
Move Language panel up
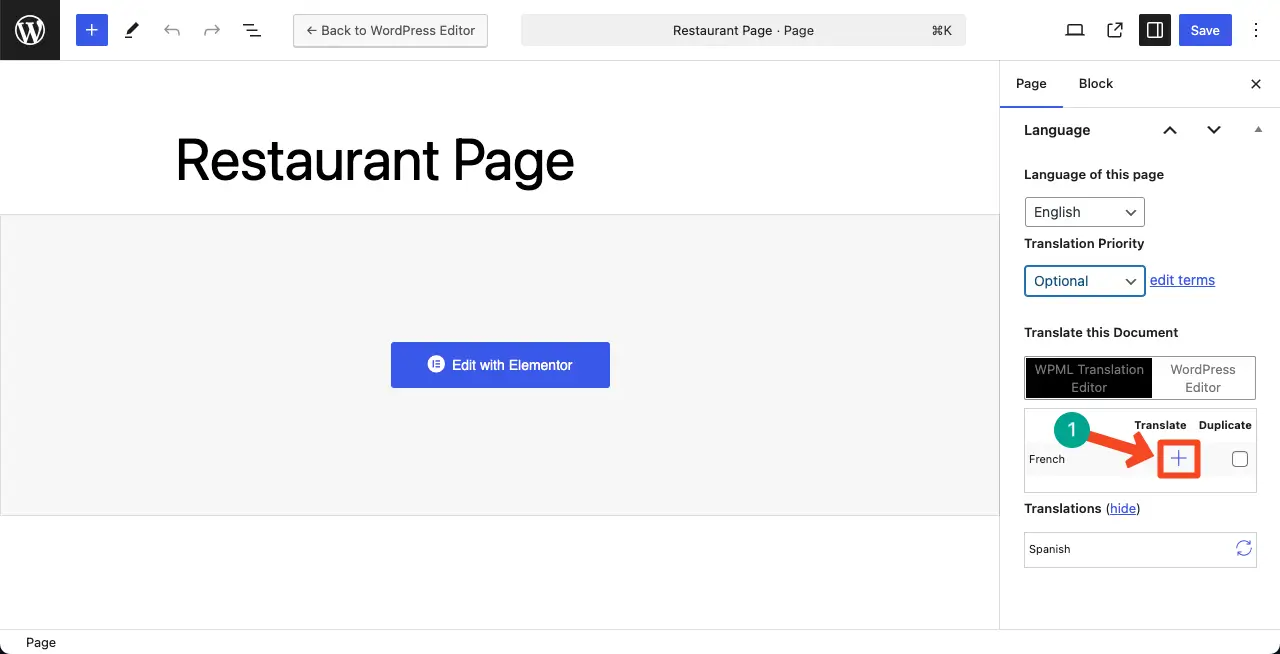coord(1170,130)
